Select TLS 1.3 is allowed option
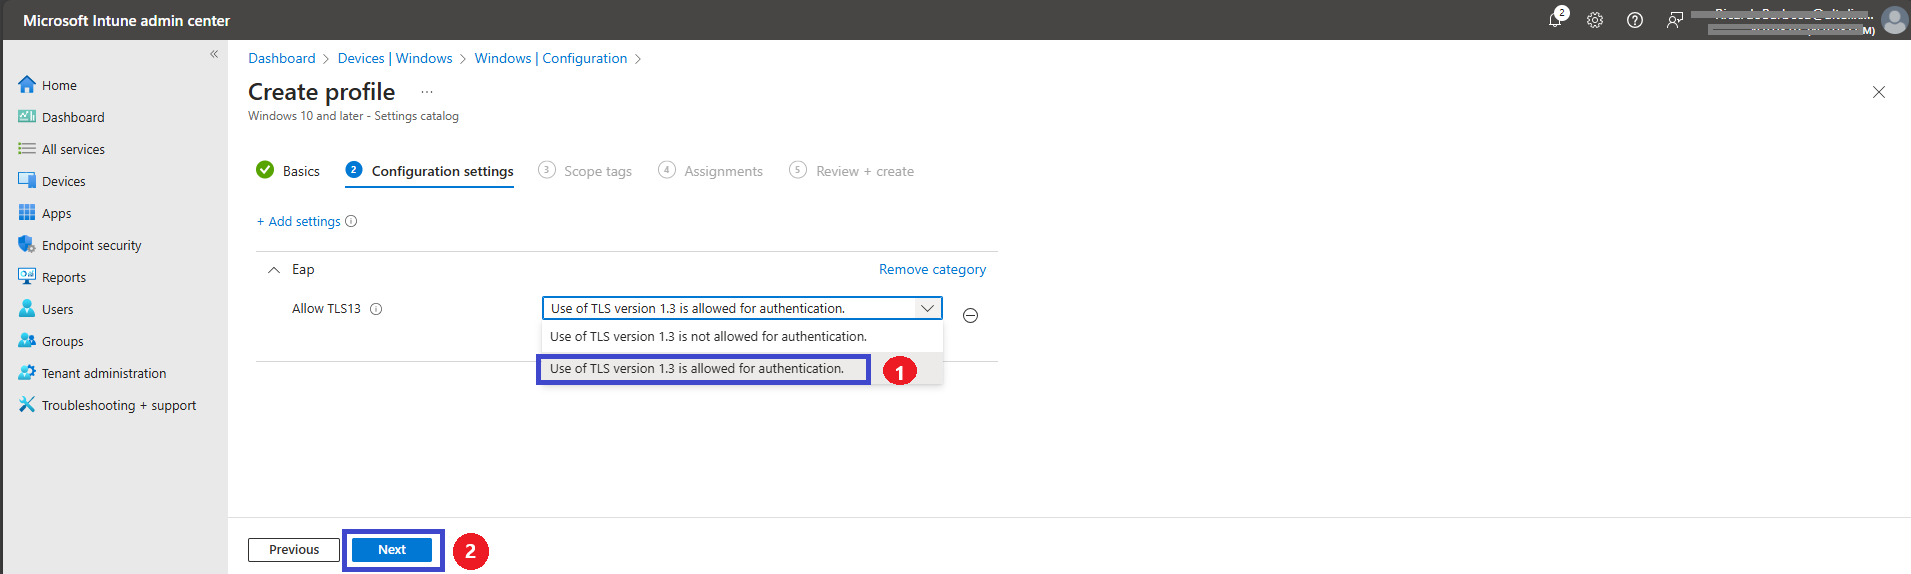 pyautogui.click(x=697, y=369)
